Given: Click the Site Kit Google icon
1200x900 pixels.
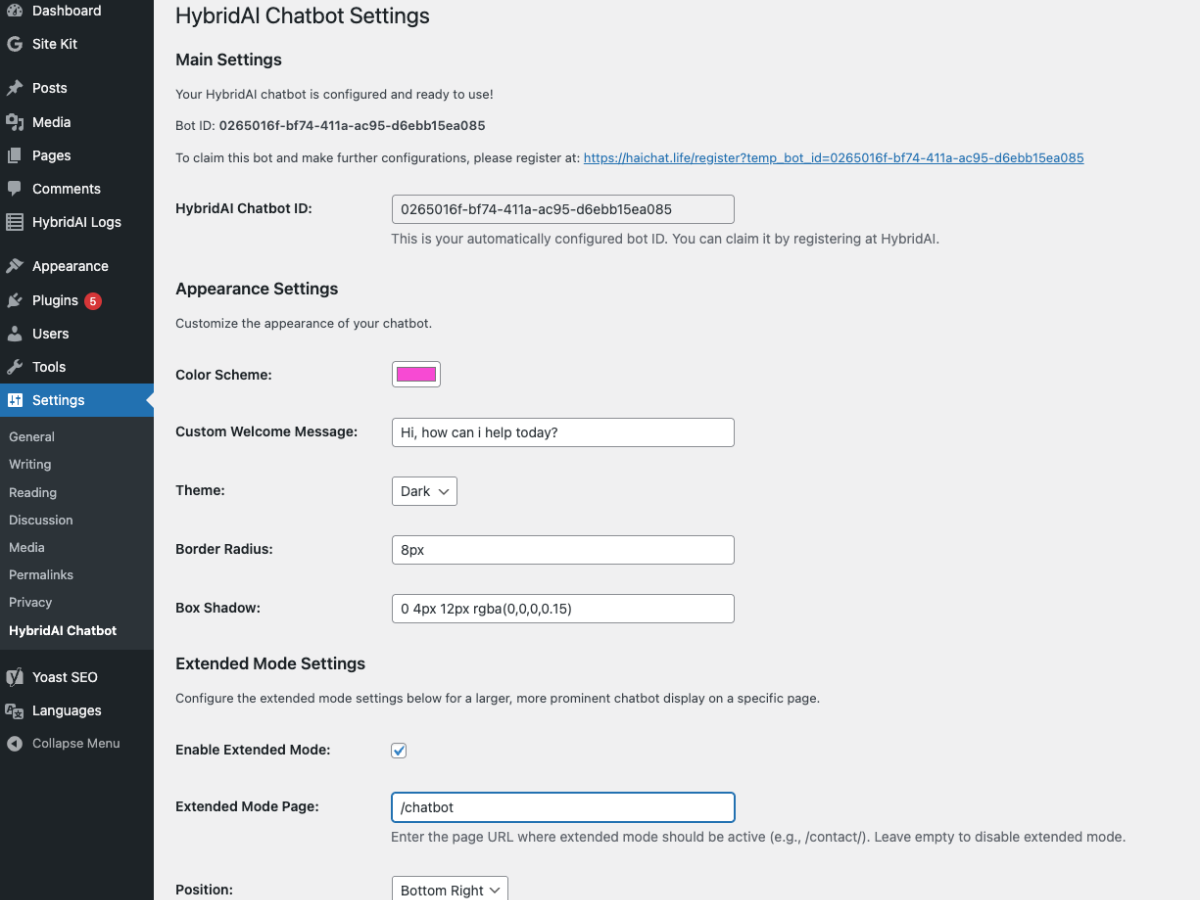Looking at the screenshot, I should (x=15, y=44).
